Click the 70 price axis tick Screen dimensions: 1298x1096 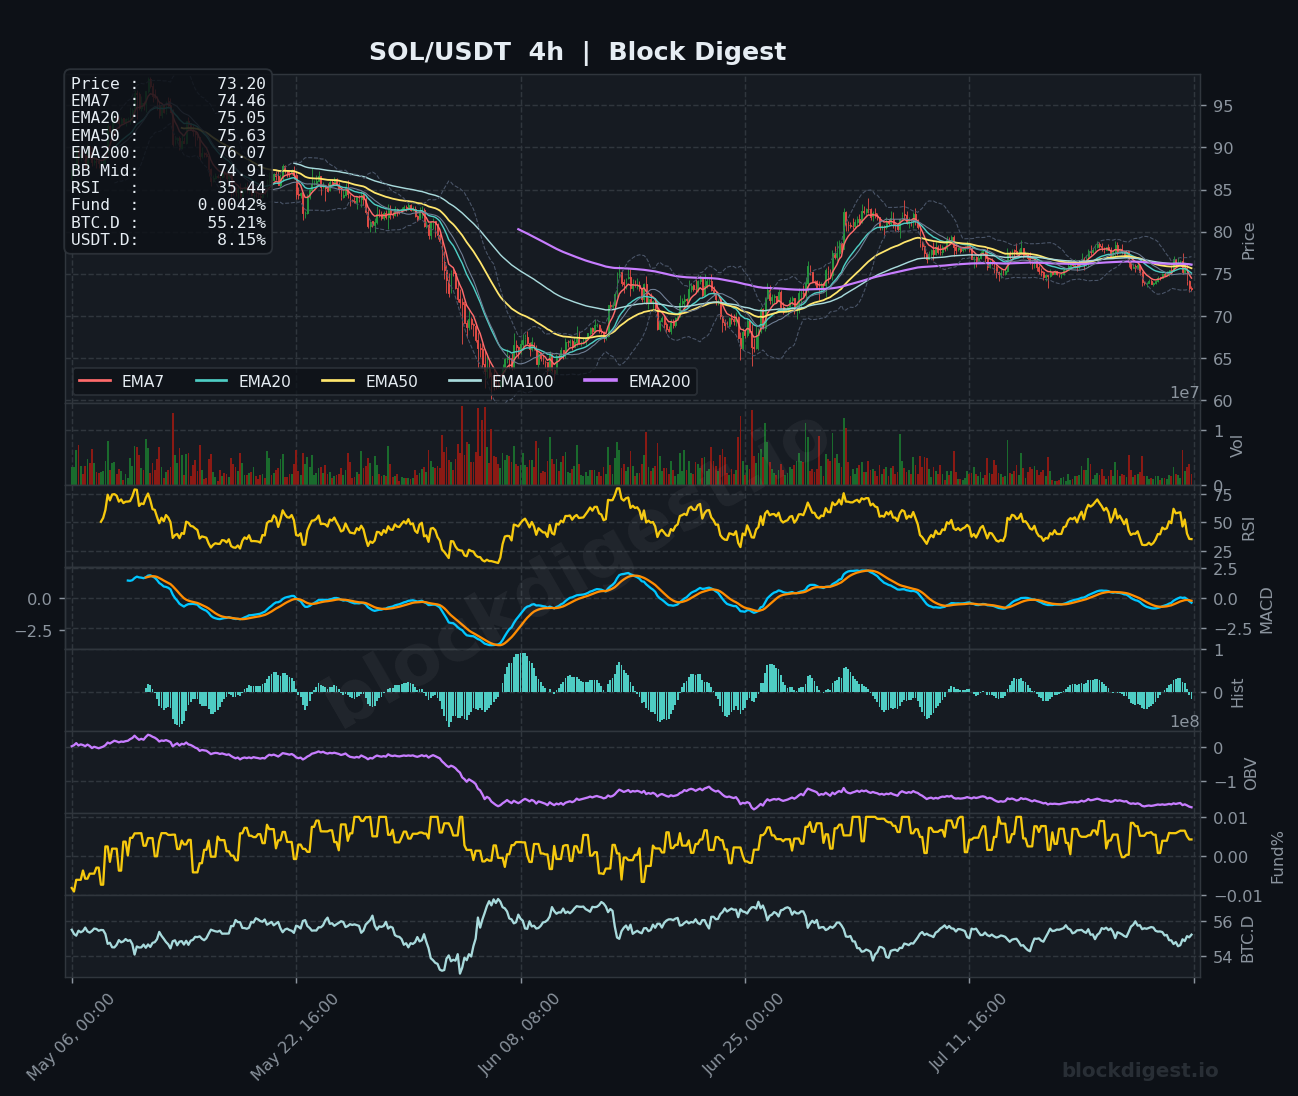[1222, 317]
